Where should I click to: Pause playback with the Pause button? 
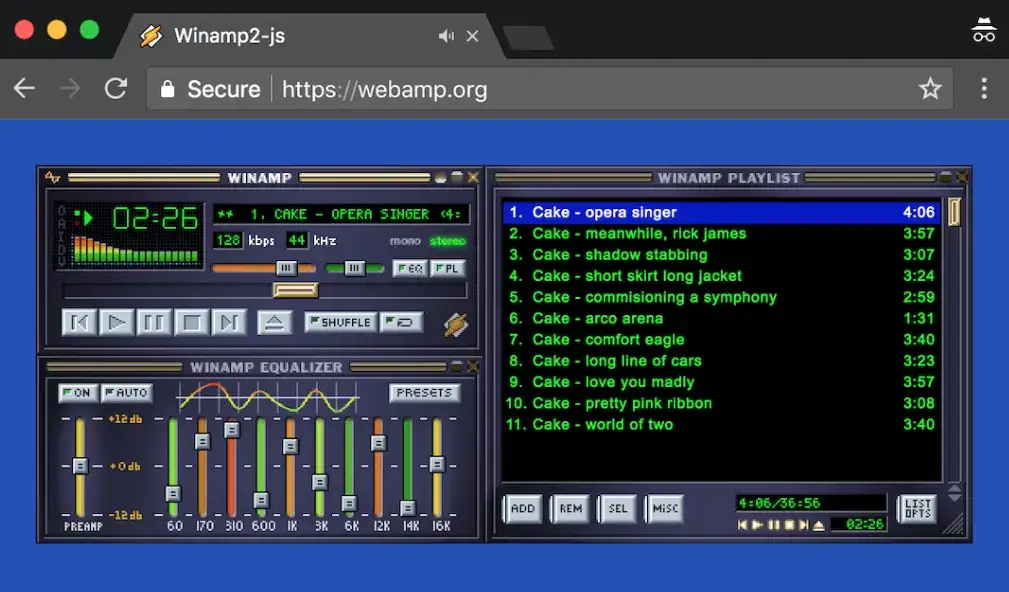pos(154,323)
